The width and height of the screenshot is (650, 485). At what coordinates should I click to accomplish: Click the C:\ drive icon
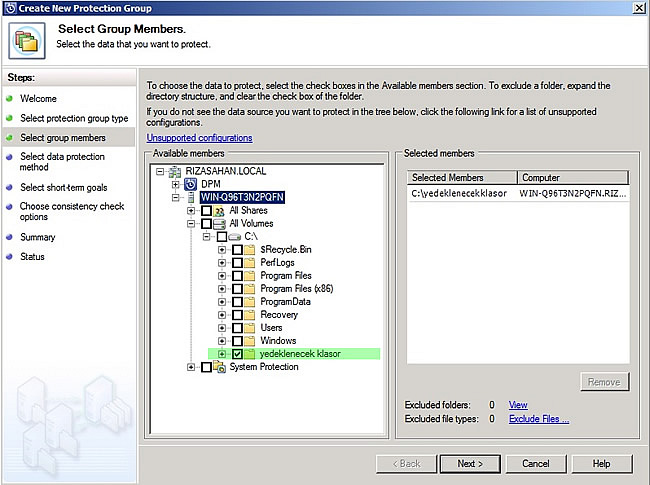[235, 237]
